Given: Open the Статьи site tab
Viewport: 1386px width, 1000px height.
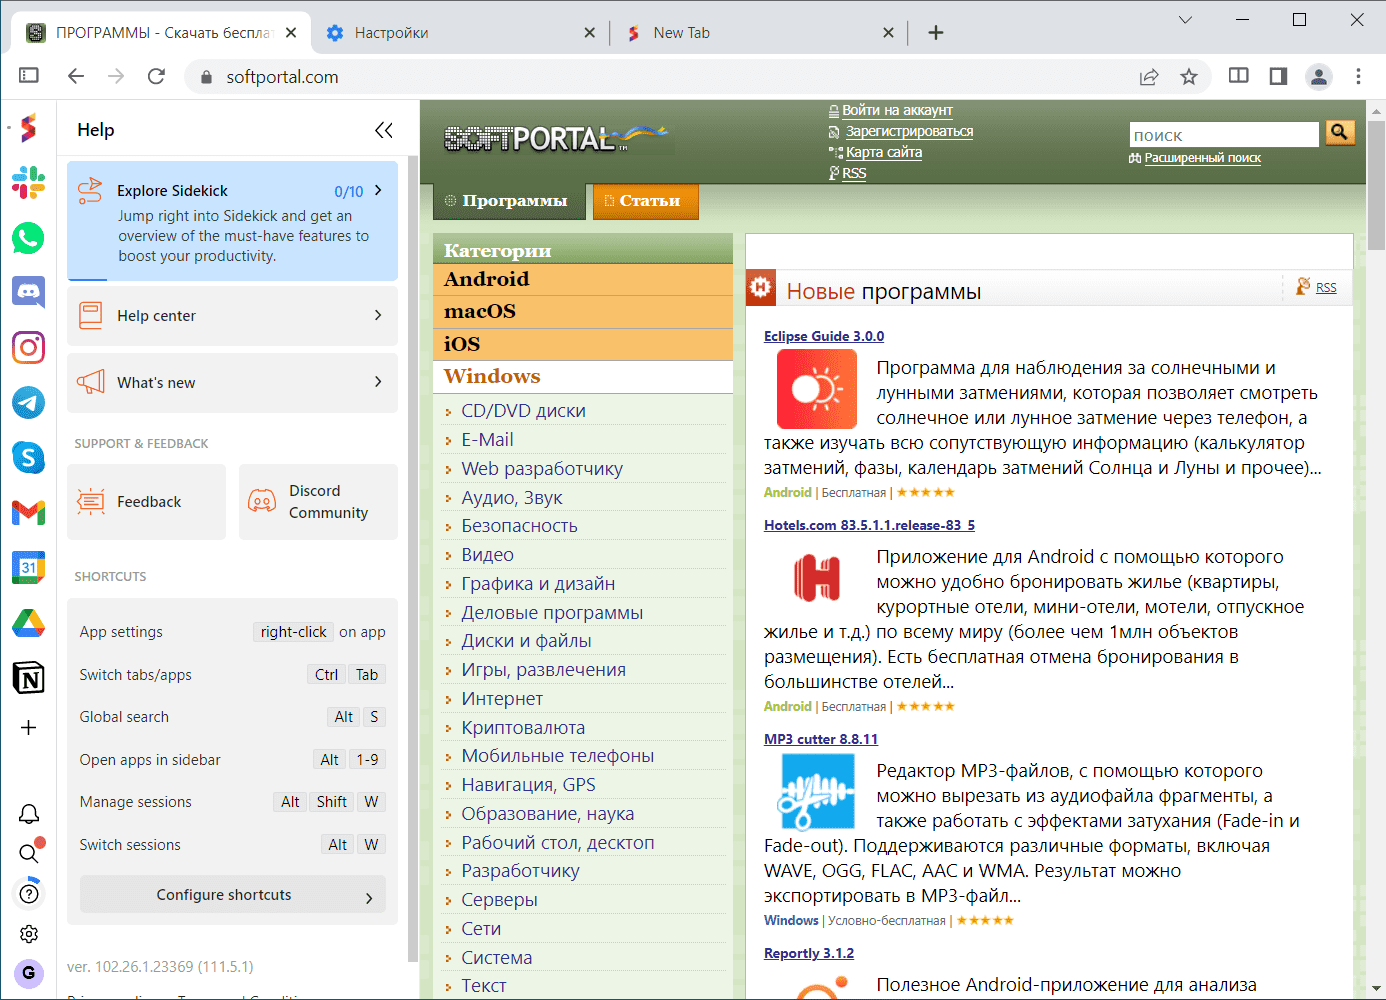Looking at the screenshot, I should tap(645, 201).
